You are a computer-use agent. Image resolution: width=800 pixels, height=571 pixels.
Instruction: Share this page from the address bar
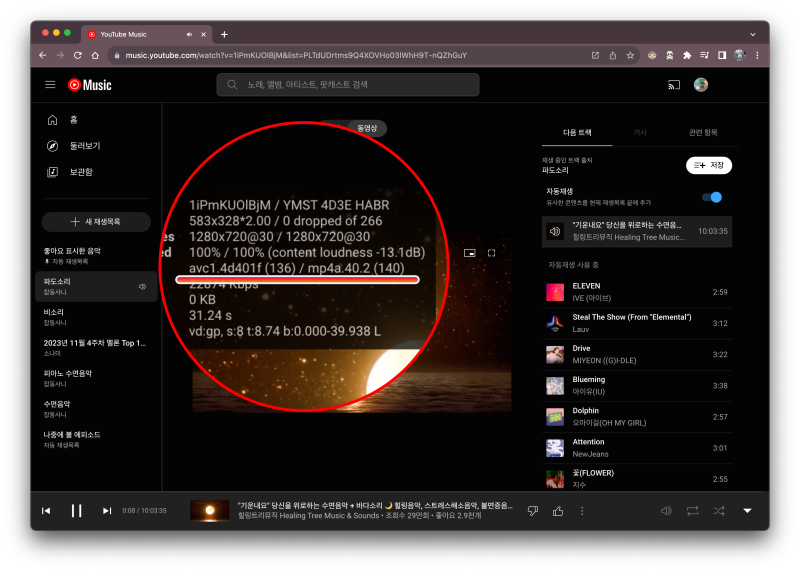click(x=613, y=55)
